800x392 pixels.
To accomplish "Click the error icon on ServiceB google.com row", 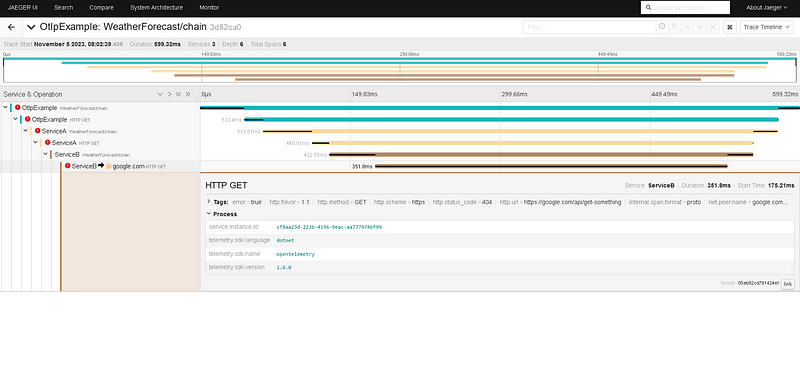I will tap(67, 166).
